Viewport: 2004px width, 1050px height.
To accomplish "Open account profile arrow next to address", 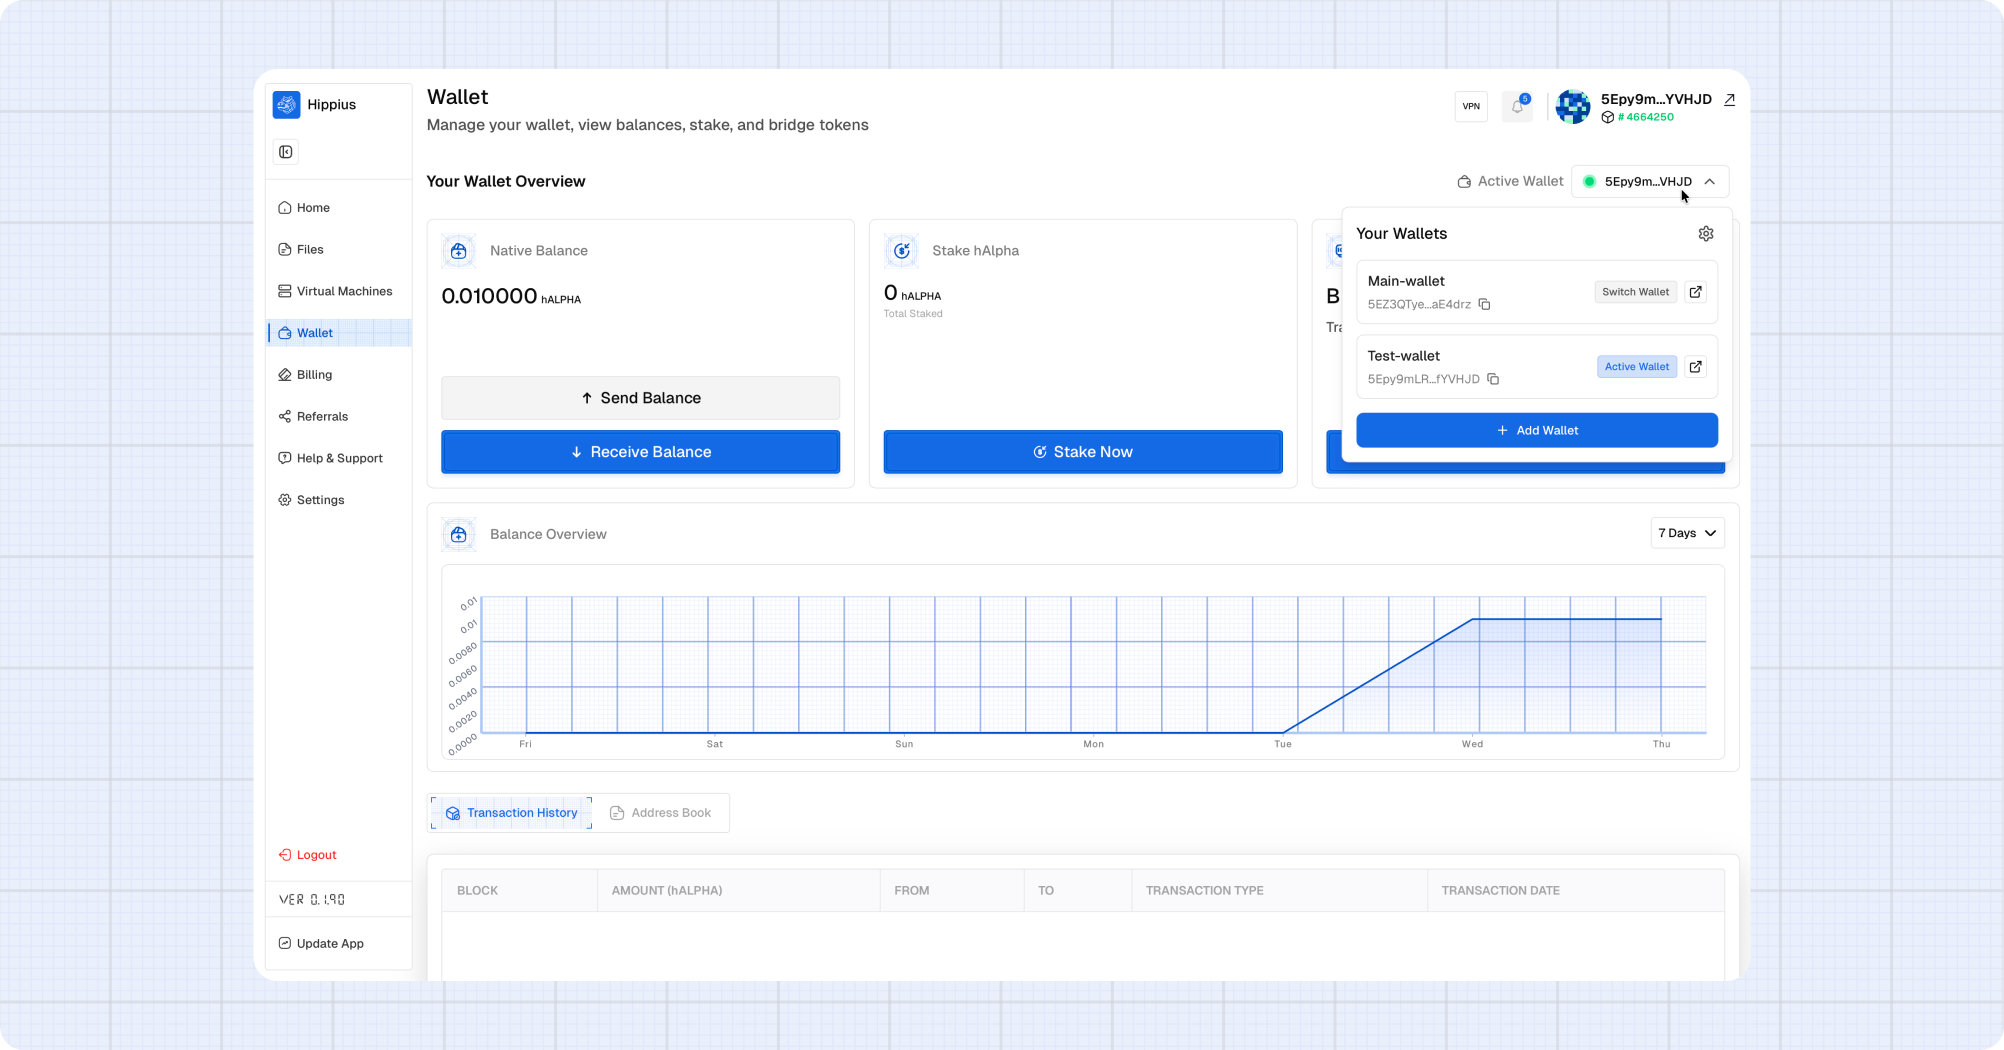I will [x=1729, y=100].
